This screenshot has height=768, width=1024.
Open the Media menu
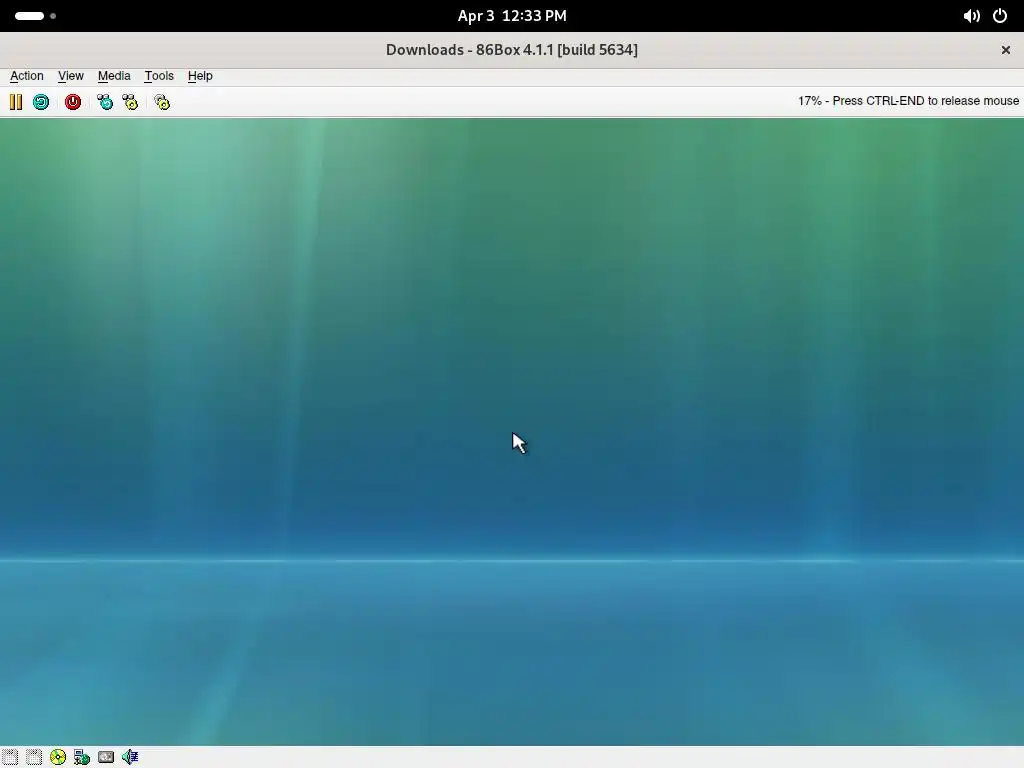(114, 76)
